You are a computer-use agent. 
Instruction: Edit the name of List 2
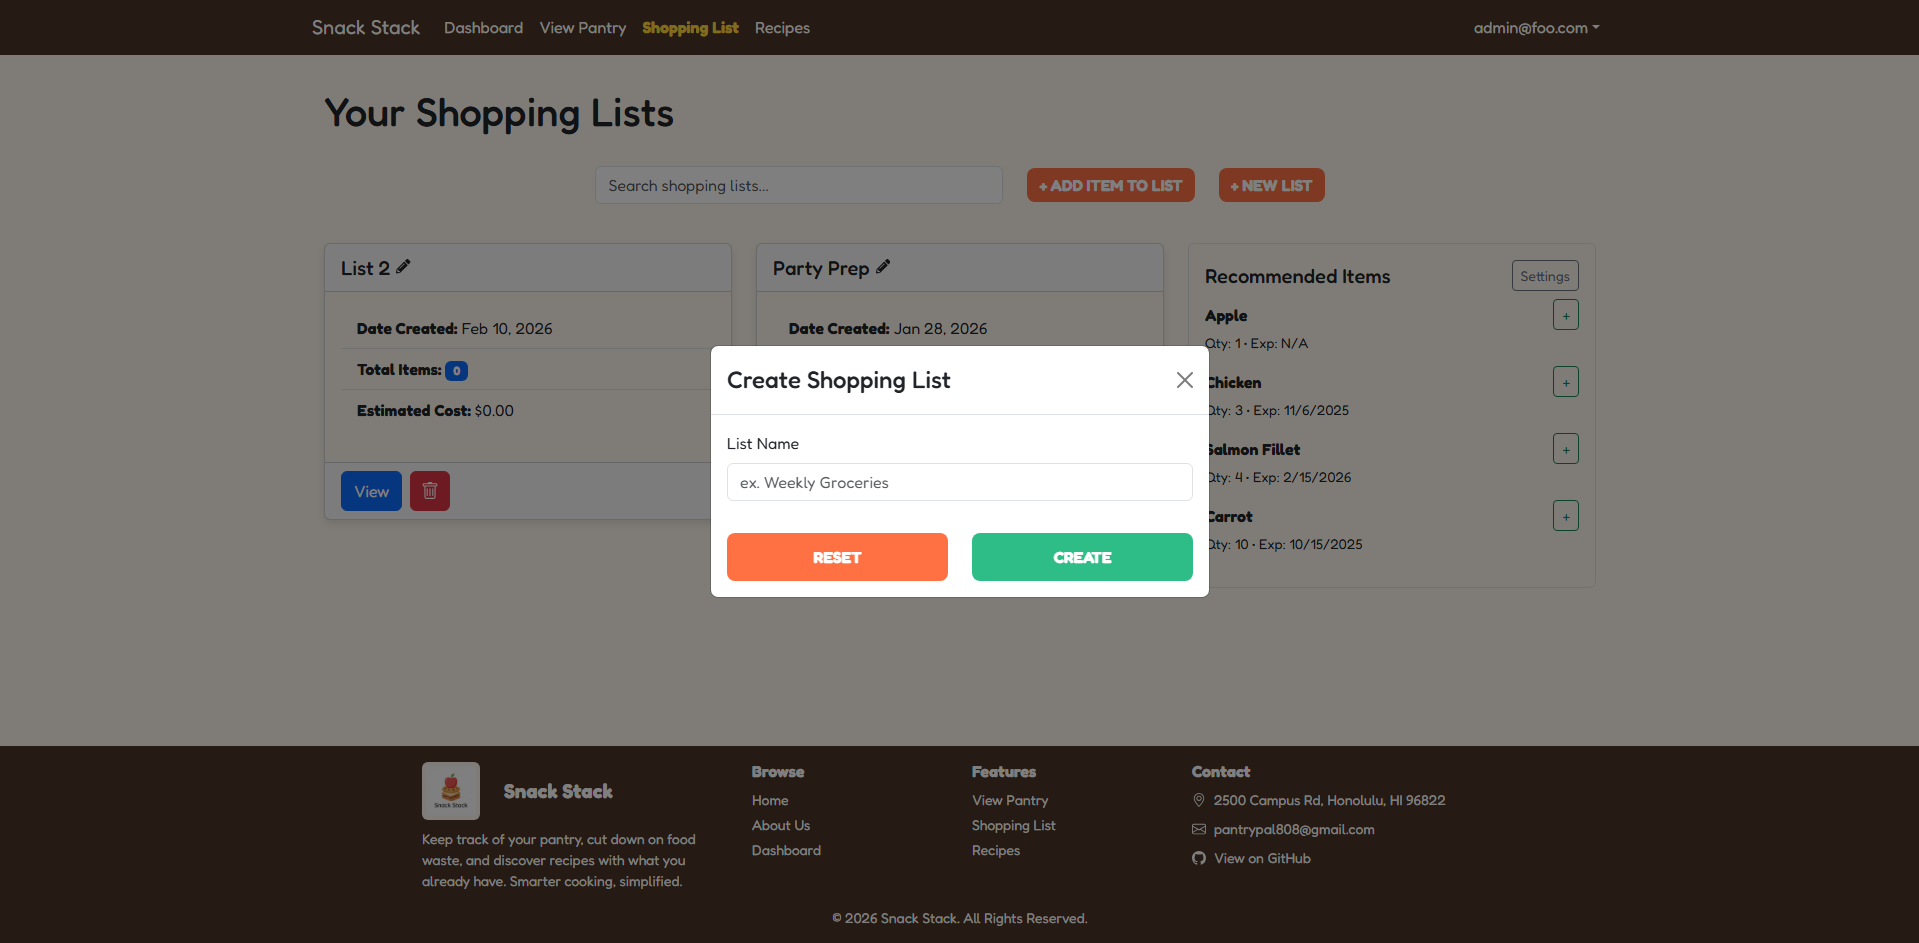[x=404, y=266]
